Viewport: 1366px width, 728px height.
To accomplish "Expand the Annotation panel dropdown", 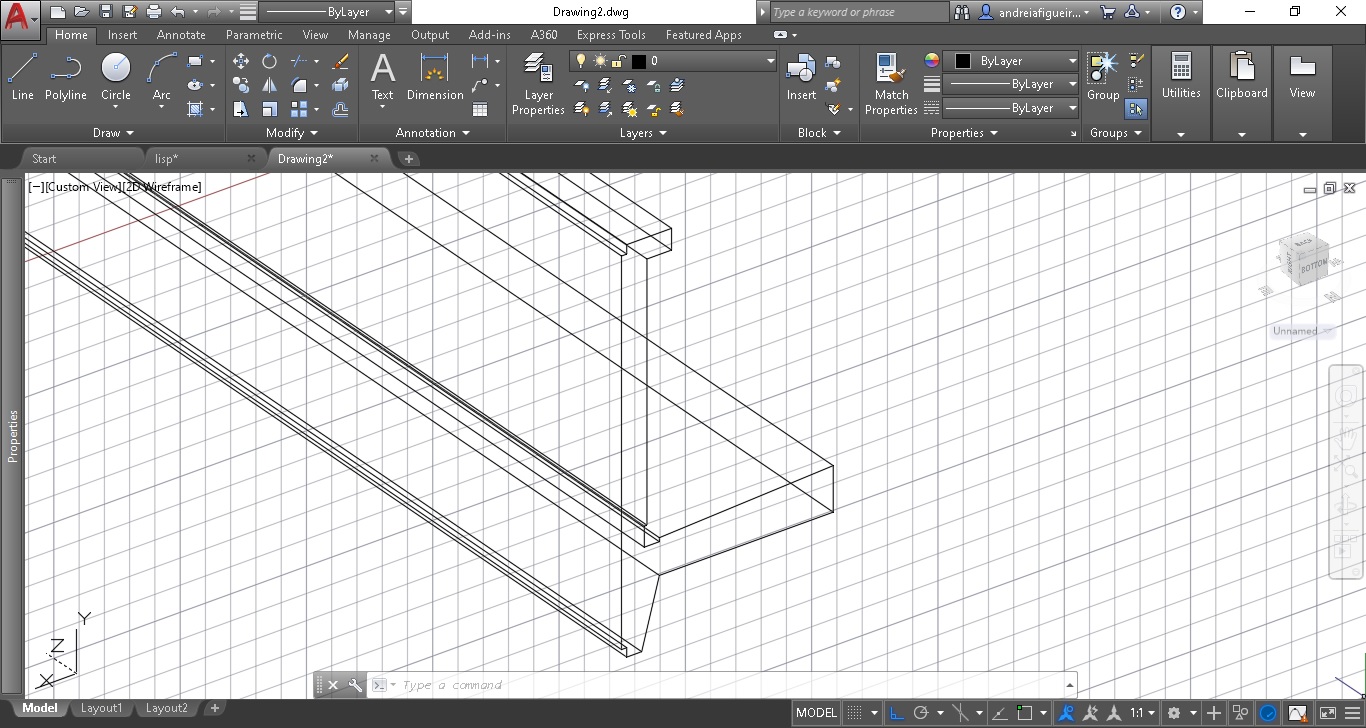I will tap(432, 133).
